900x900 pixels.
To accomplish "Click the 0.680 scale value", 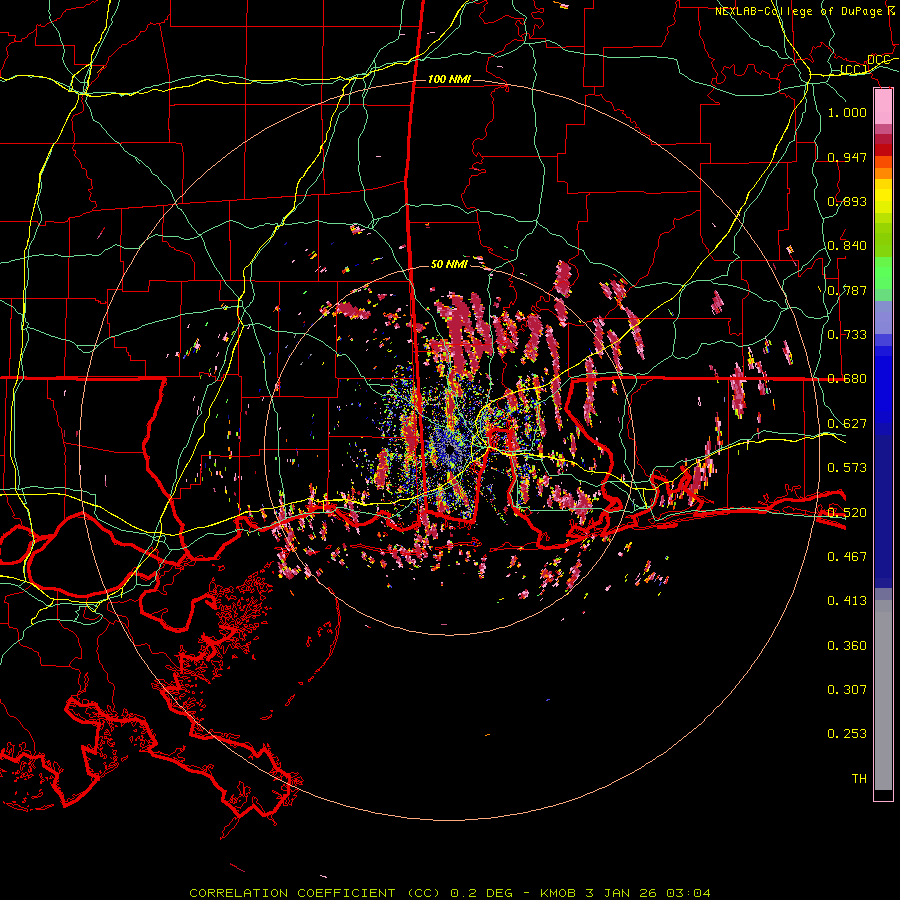I will (847, 379).
